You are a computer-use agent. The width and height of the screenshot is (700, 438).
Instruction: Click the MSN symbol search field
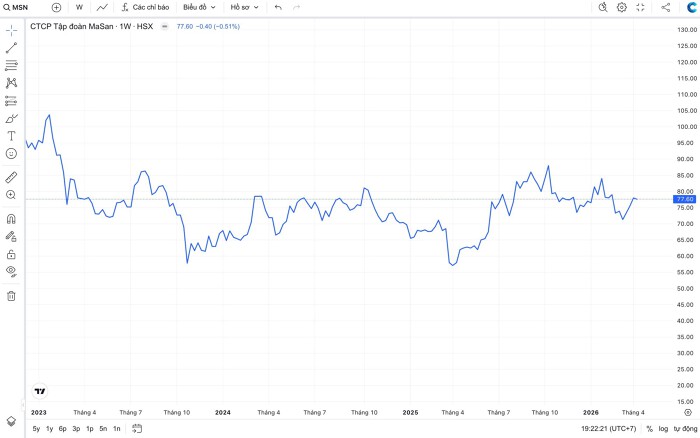20,7
